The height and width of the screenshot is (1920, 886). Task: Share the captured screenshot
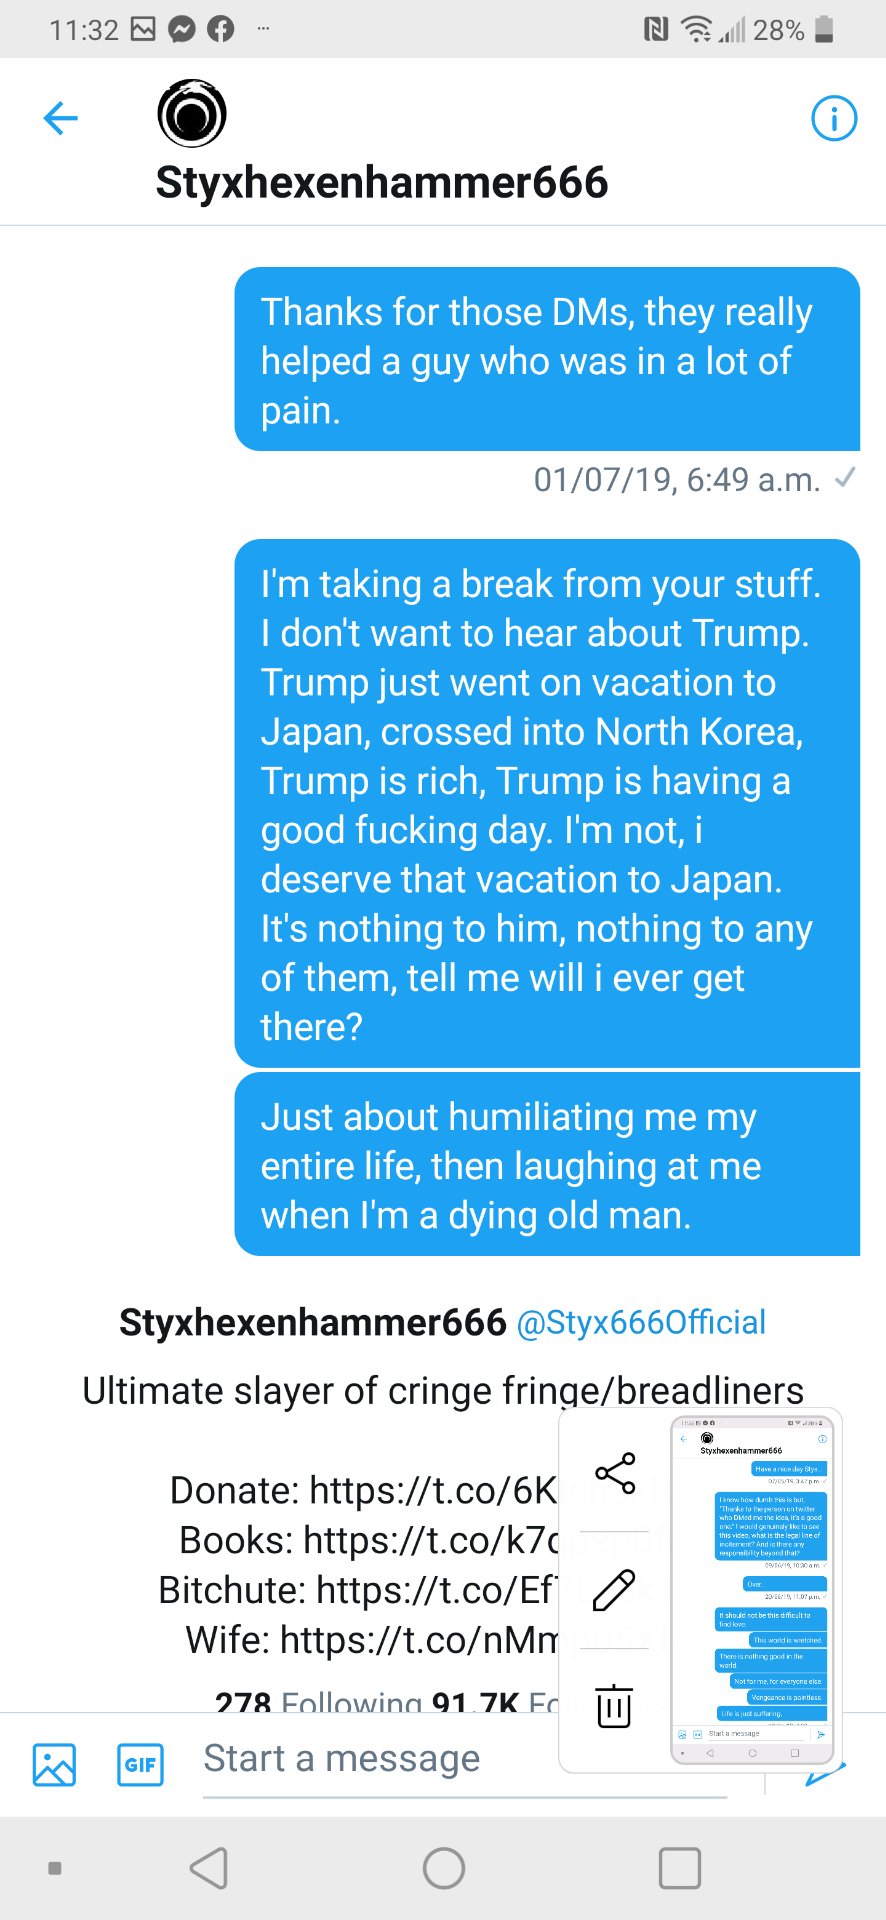coord(615,1473)
